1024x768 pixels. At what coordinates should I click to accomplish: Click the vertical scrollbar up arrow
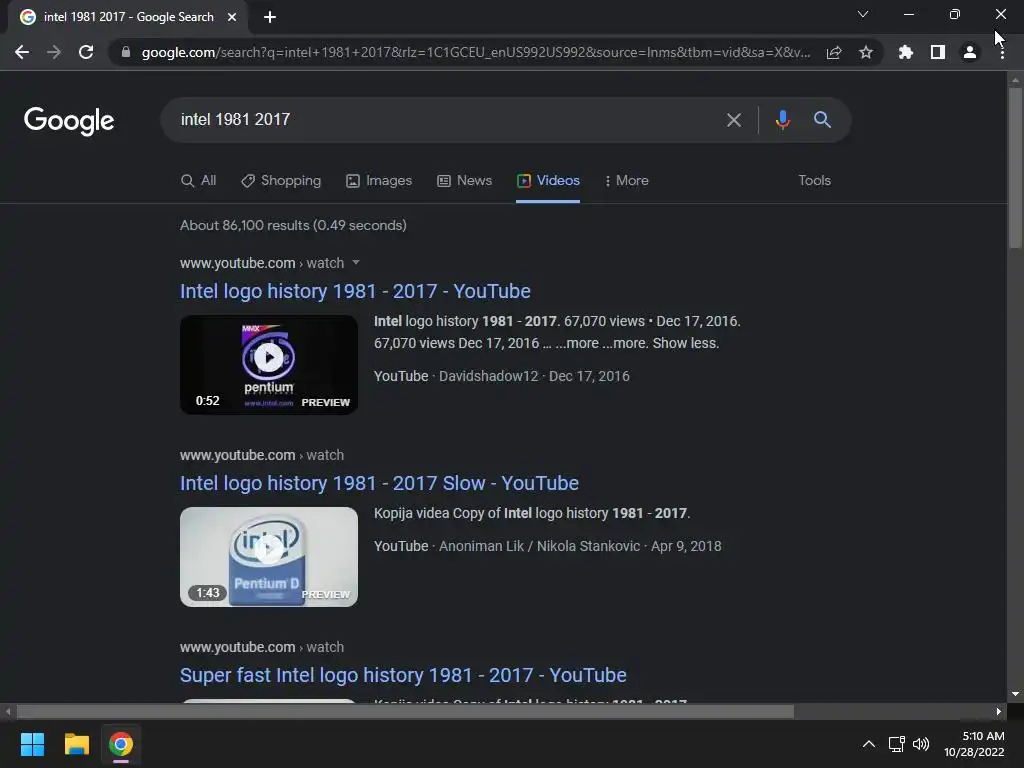pos(1015,80)
